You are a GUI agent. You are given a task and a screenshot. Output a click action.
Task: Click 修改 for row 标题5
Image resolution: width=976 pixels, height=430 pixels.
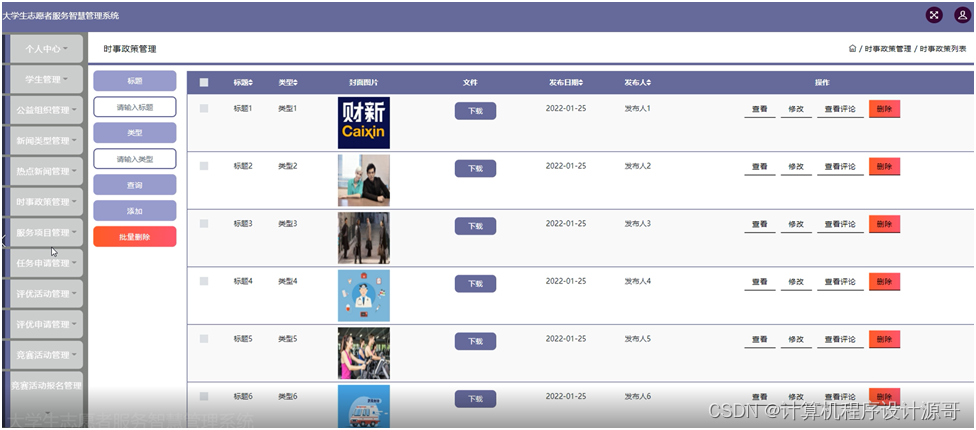(x=796, y=339)
